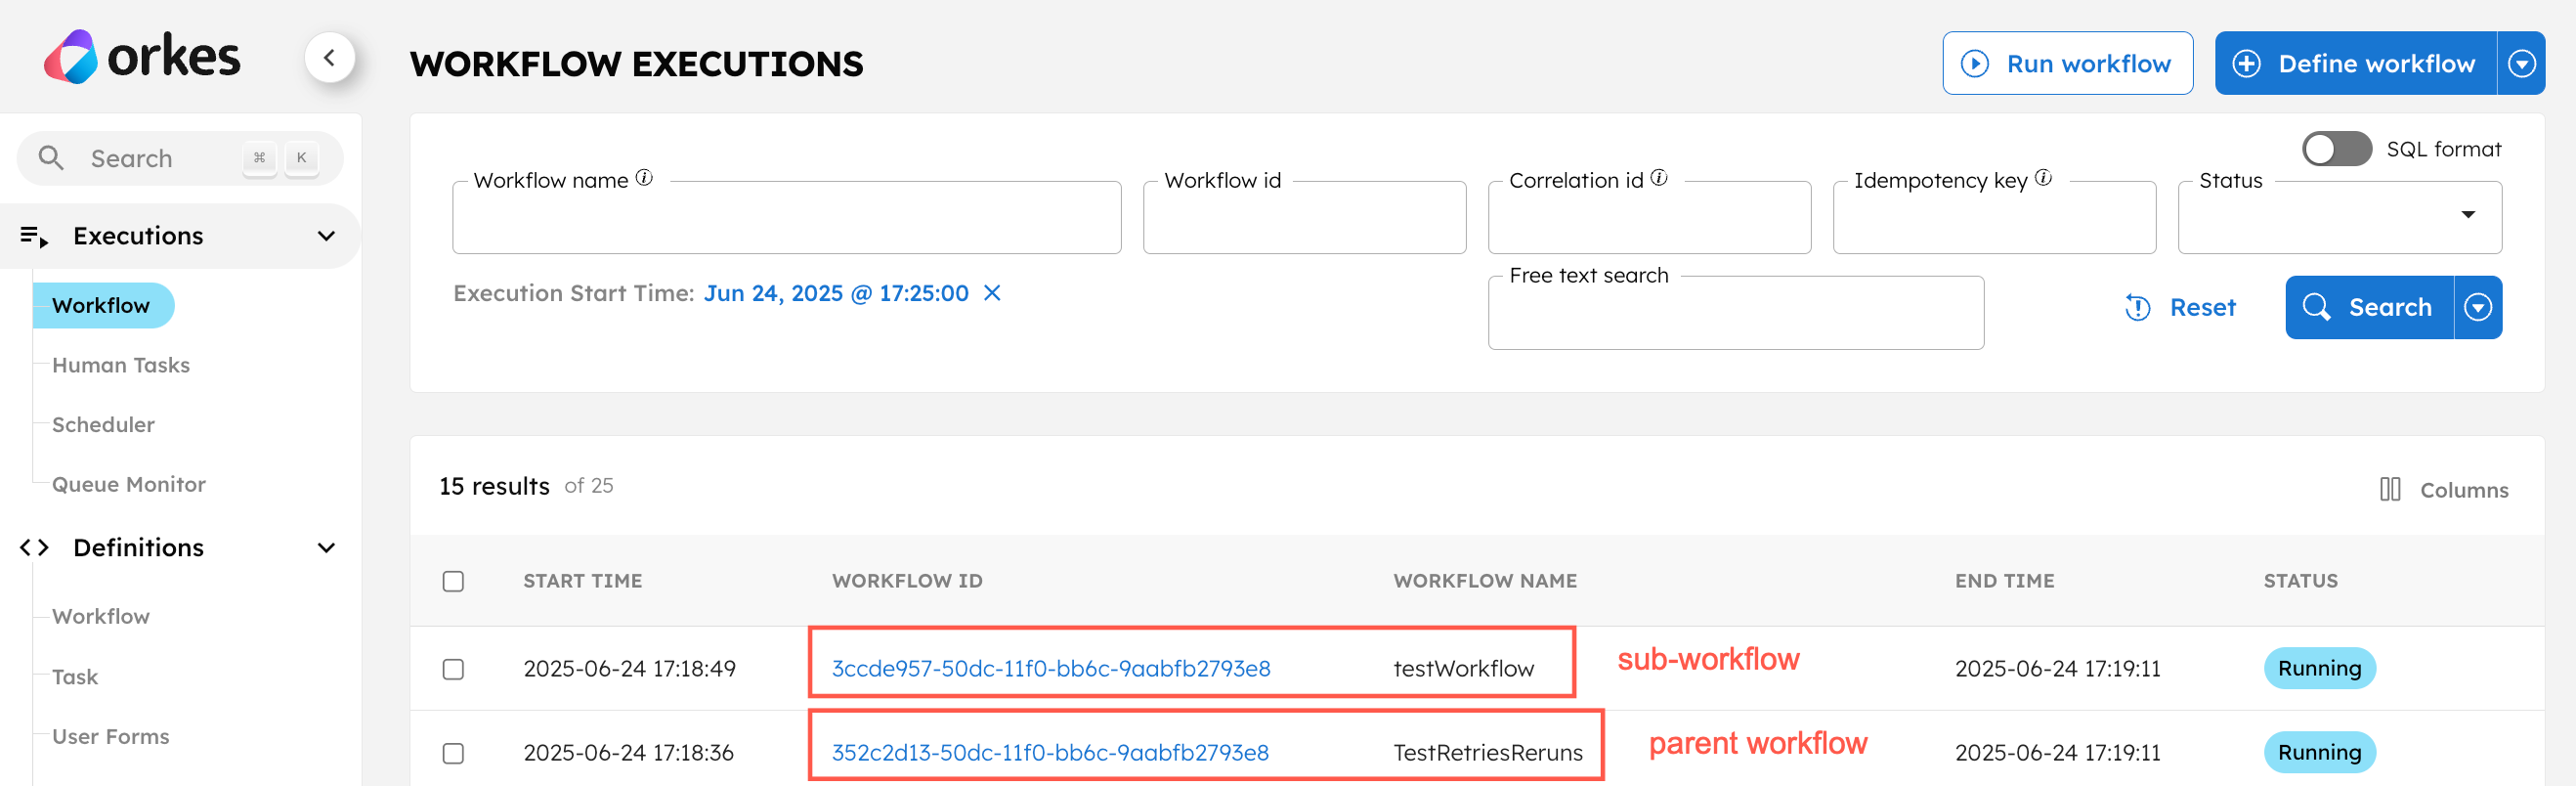Open Workflow under Definitions
Screen dimensions: 2576x786
coord(101,617)
